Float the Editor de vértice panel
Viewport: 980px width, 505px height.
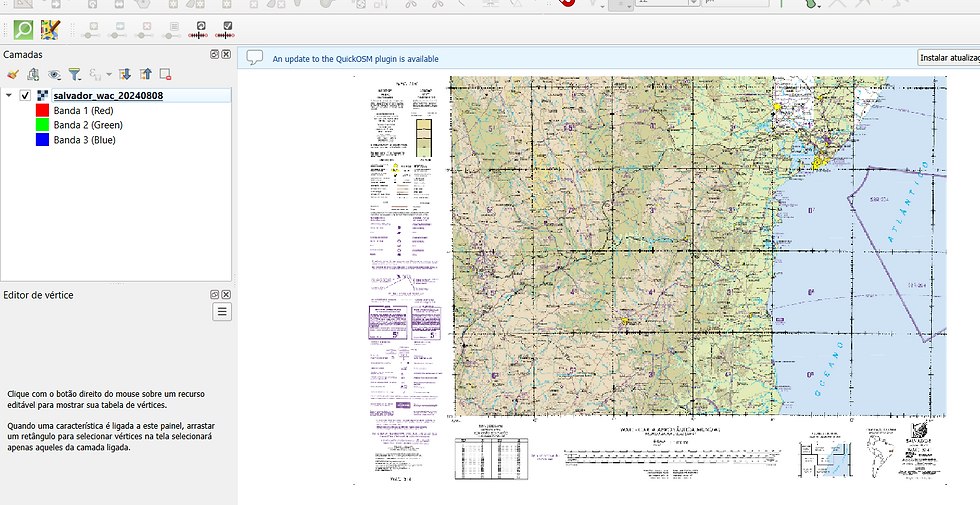pos(215,294)
